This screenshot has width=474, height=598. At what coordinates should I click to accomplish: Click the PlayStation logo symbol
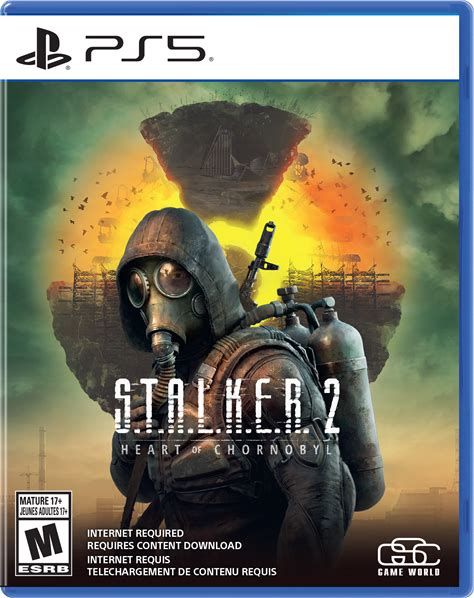(44, 48)
